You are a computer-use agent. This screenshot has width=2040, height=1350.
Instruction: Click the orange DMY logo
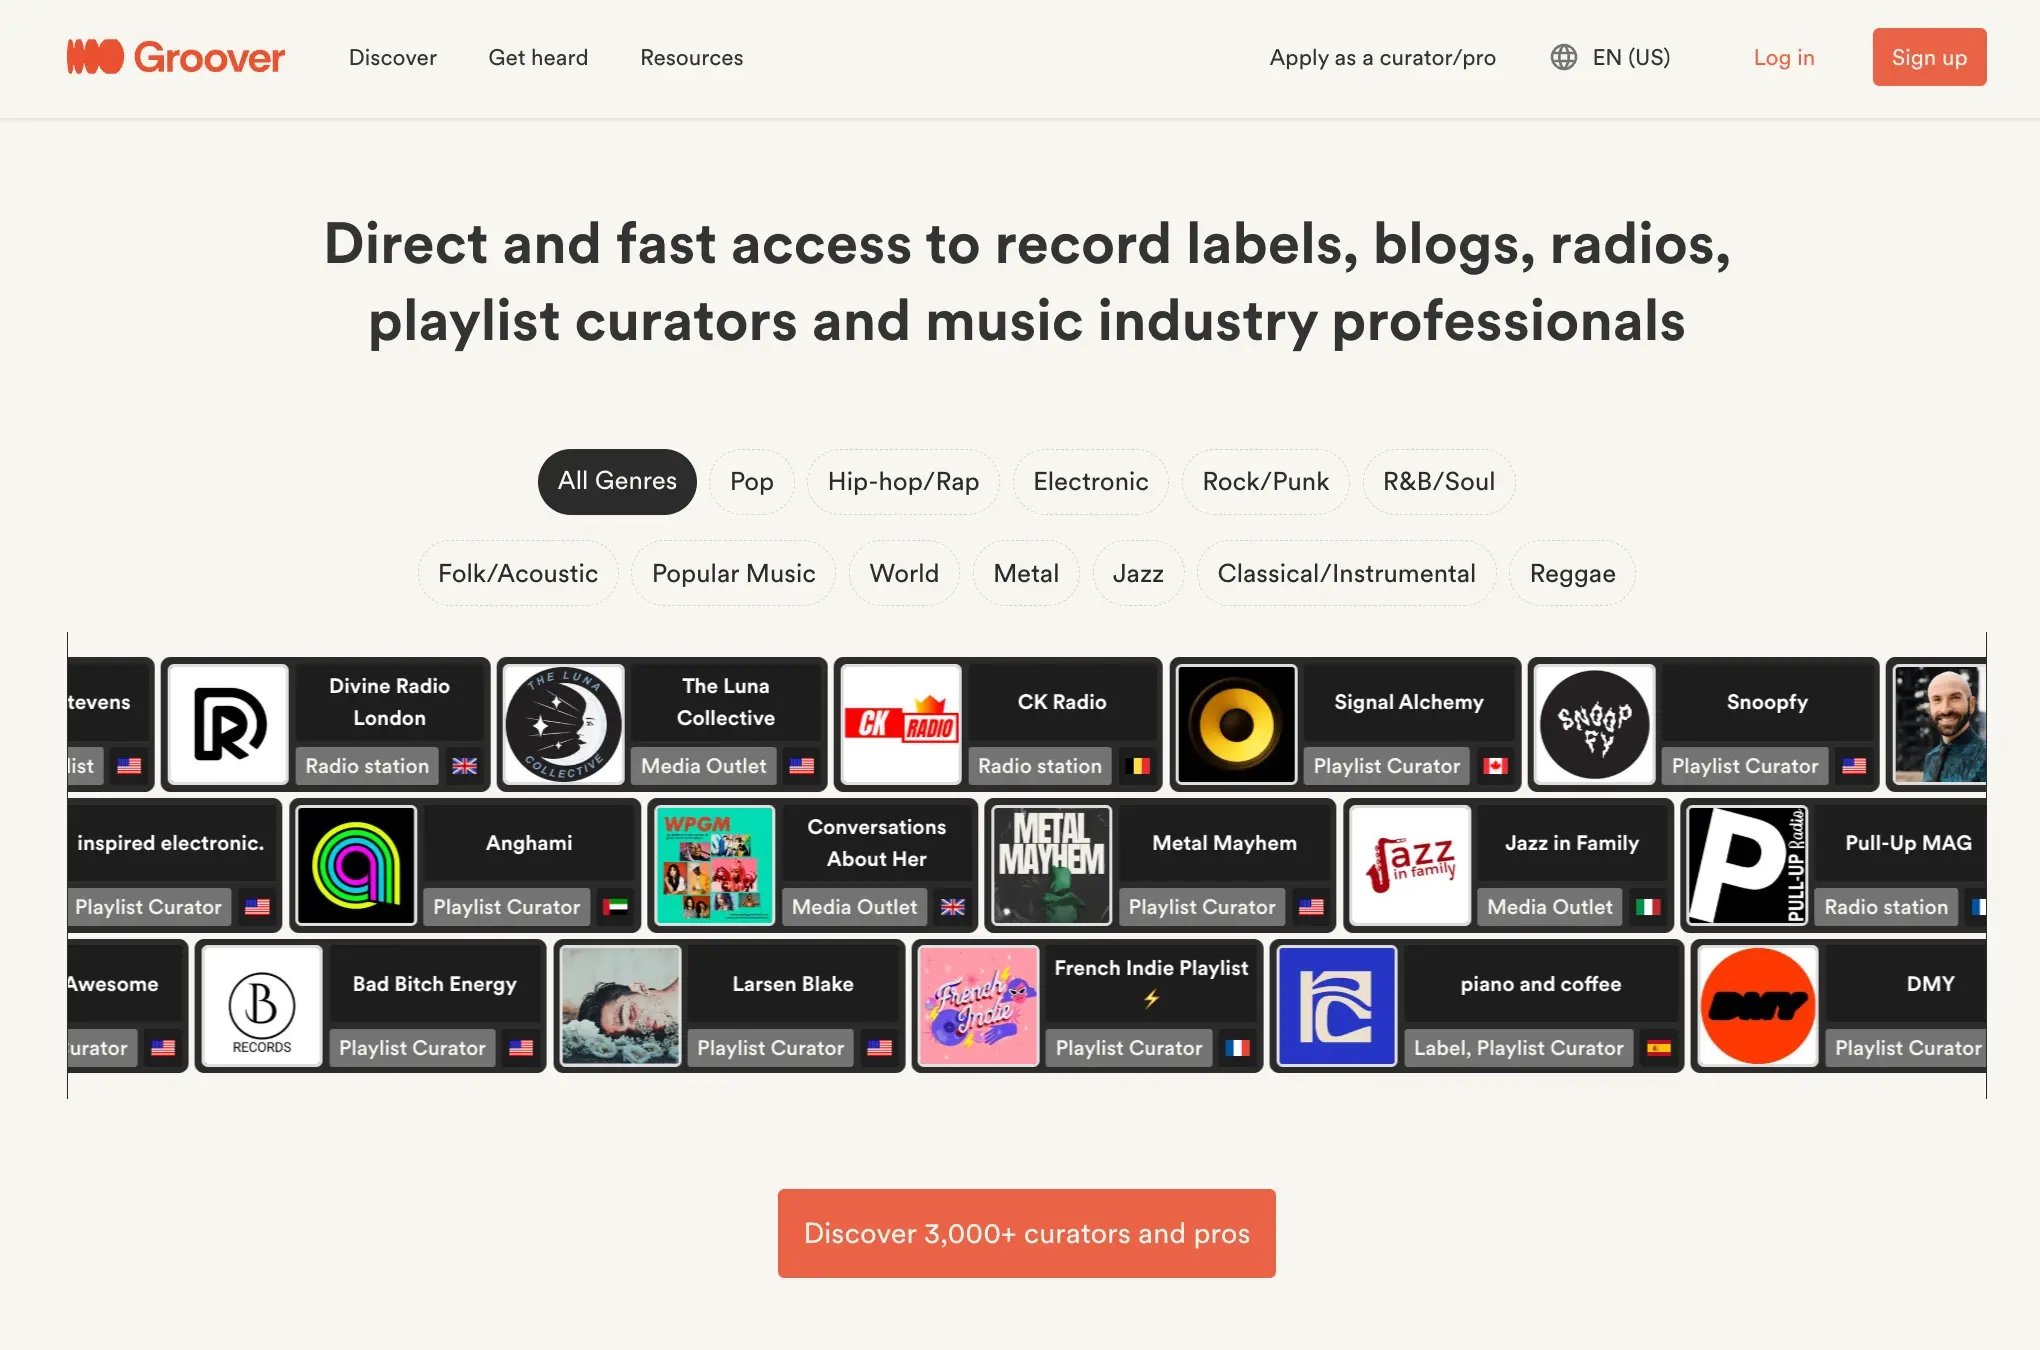1758,1006
